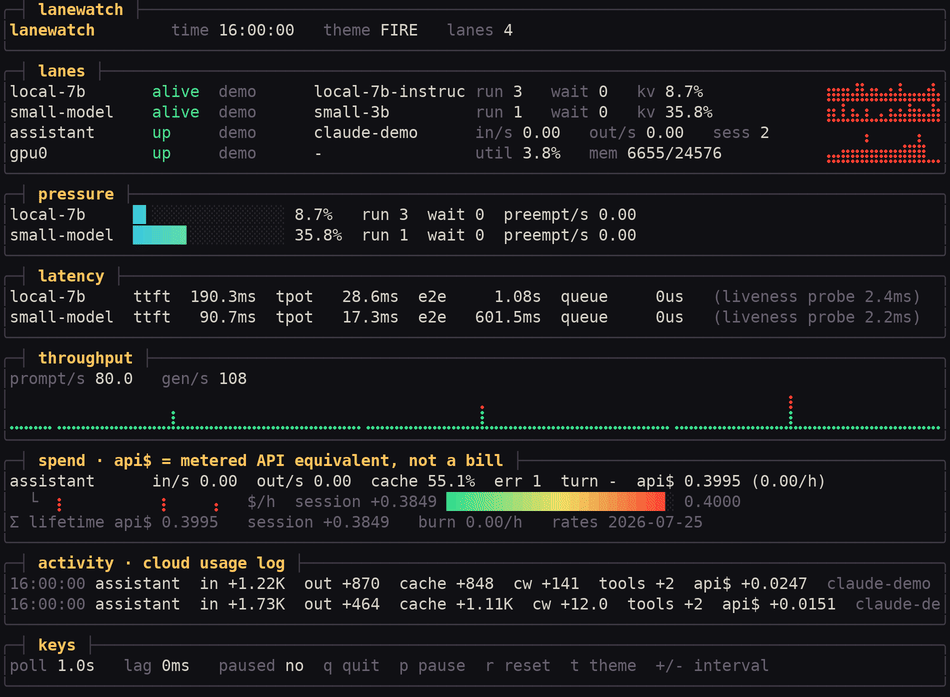Click model name local-7b-instruc

[x=390, y=92]
